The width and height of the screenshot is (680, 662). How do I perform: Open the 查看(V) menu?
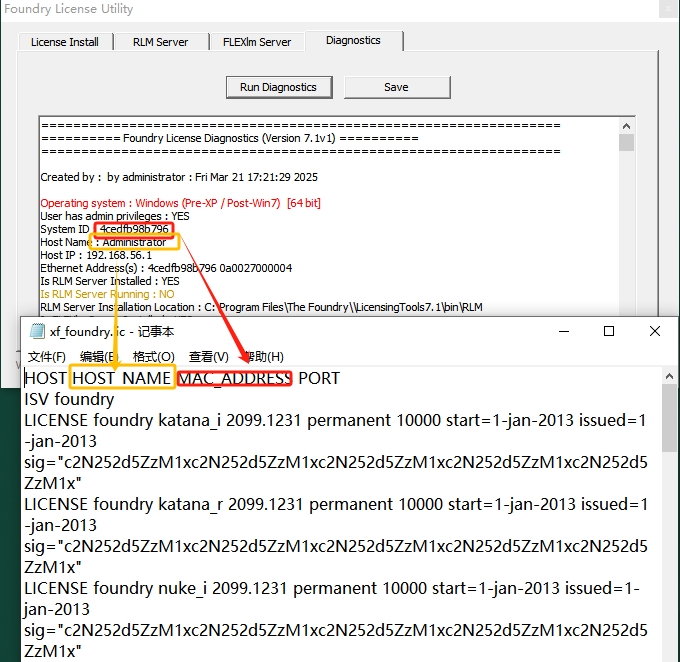(x=209, y=357)
